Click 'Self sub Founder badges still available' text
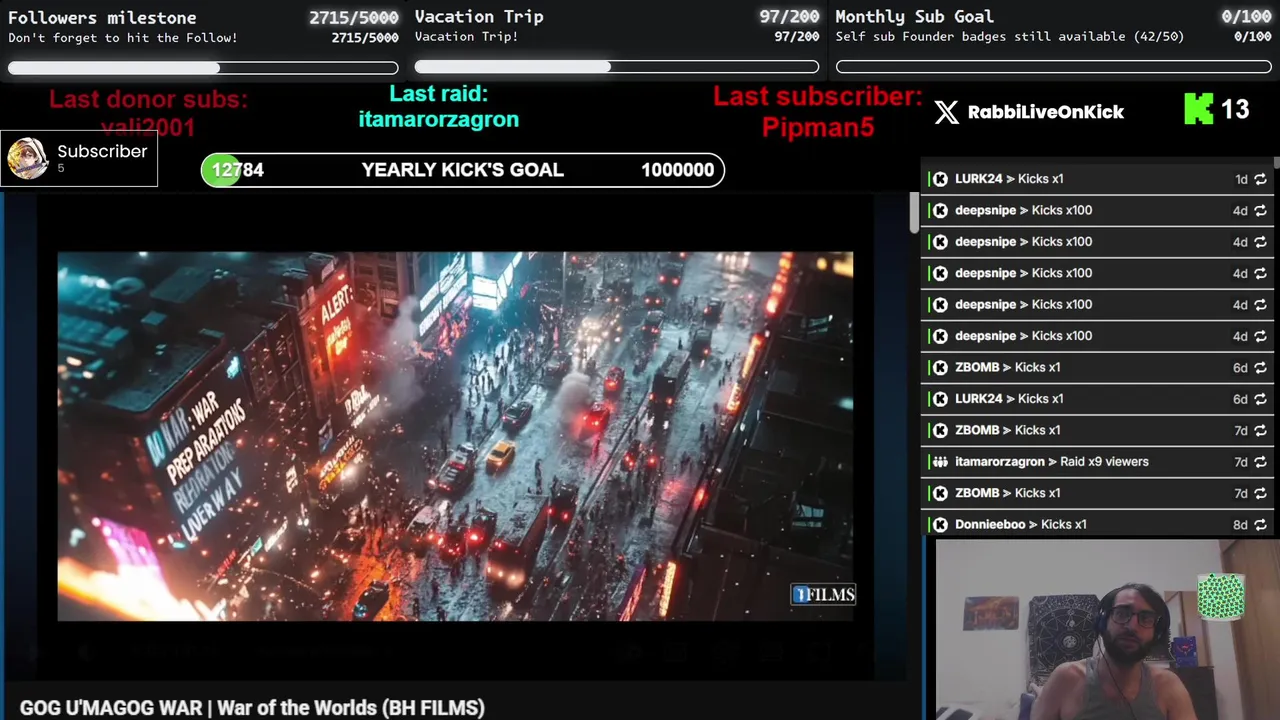1280x720 pixels. pyautogui.click(x=980, y=37)
